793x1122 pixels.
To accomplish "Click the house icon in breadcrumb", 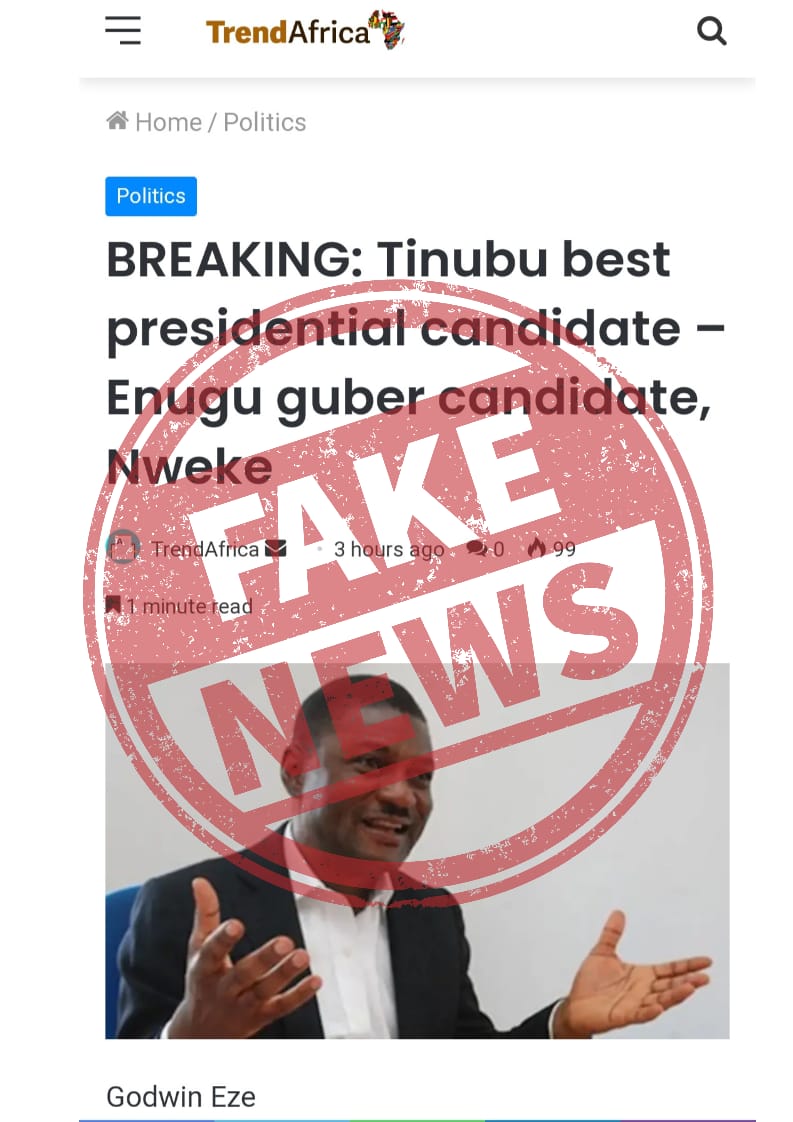I will pos(117,120).
